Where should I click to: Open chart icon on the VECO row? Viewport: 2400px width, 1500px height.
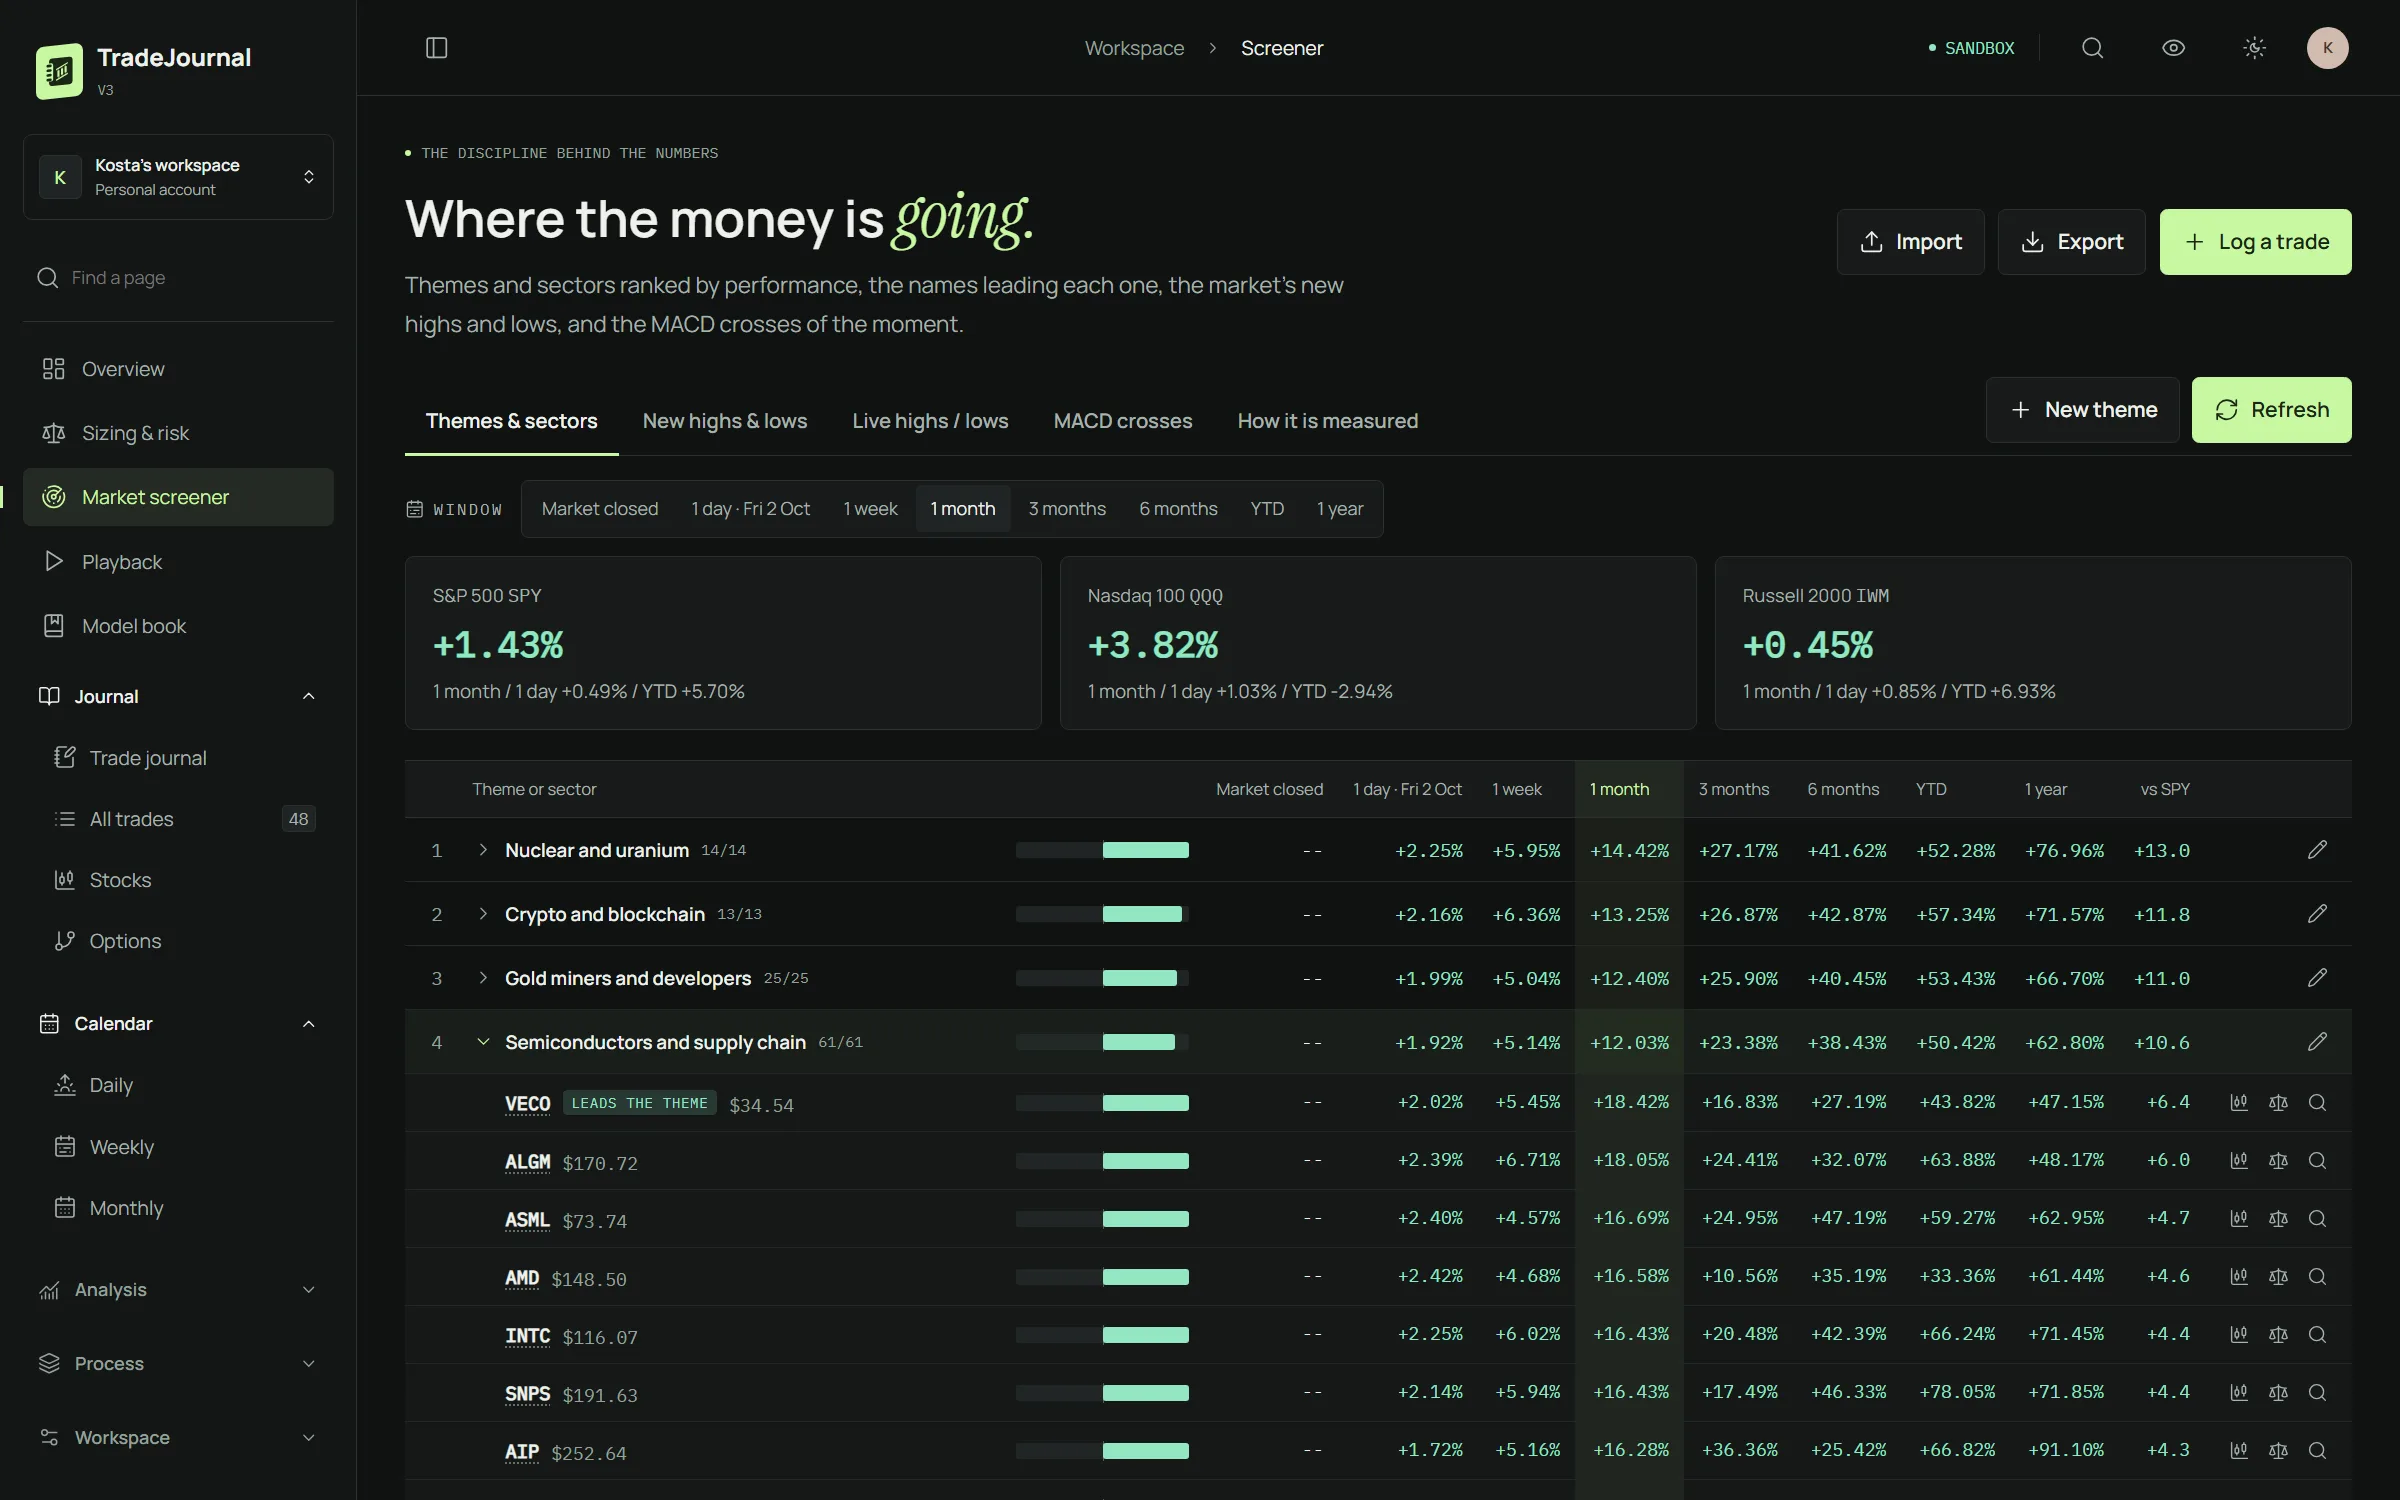[x=2239, y=1102]
